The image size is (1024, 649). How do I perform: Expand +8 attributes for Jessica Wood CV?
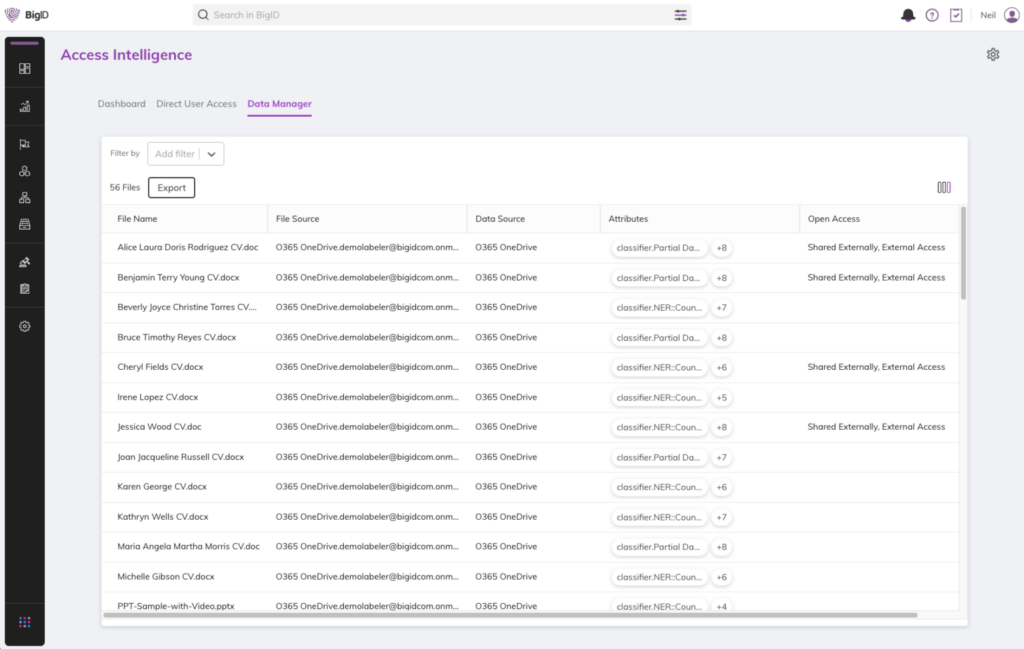(722, 428)
